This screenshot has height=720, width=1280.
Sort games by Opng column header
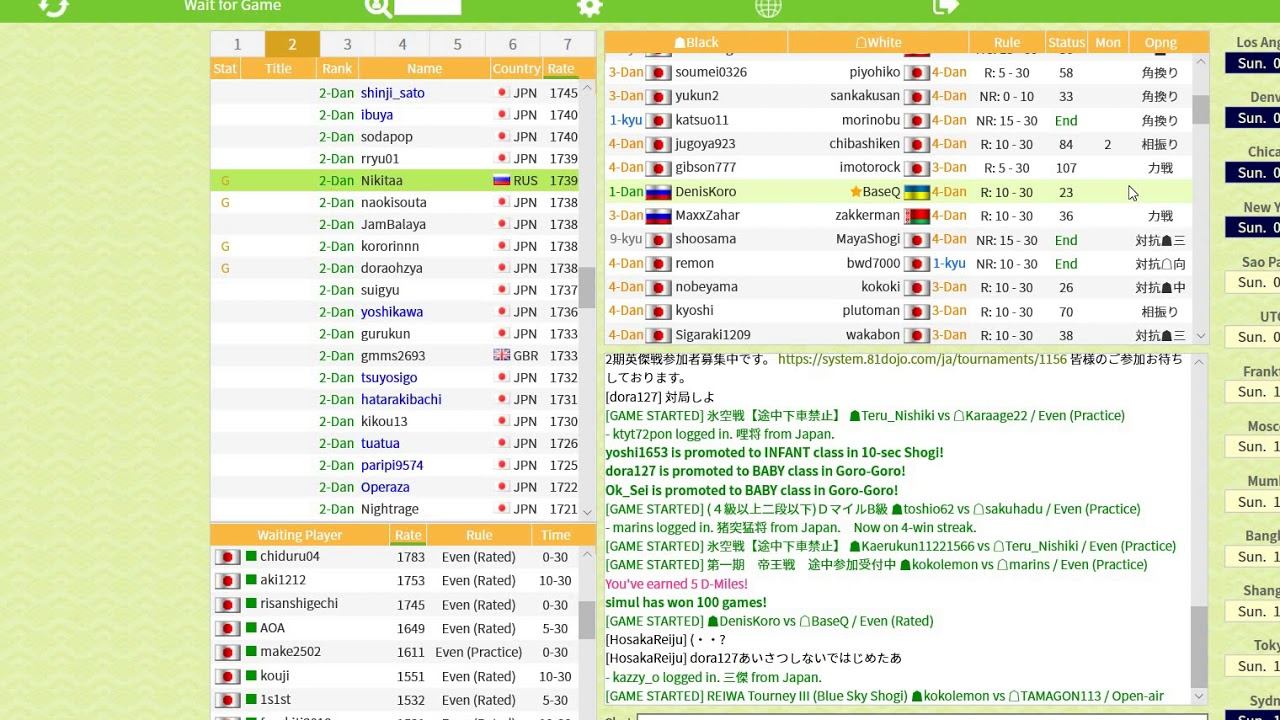pos(1160,42)
